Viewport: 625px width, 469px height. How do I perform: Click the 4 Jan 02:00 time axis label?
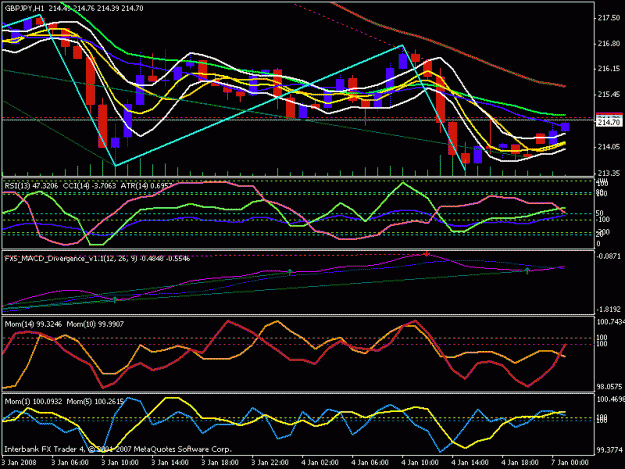[320, 463]
